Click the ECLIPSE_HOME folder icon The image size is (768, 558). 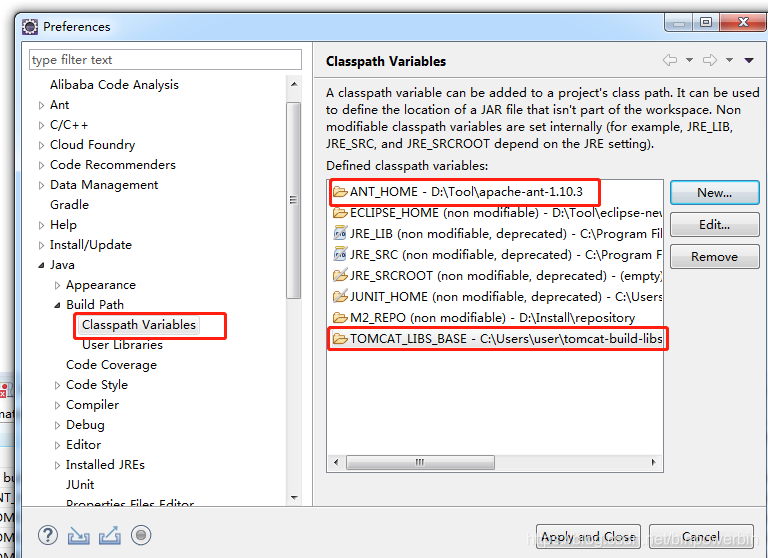[340, 213]
